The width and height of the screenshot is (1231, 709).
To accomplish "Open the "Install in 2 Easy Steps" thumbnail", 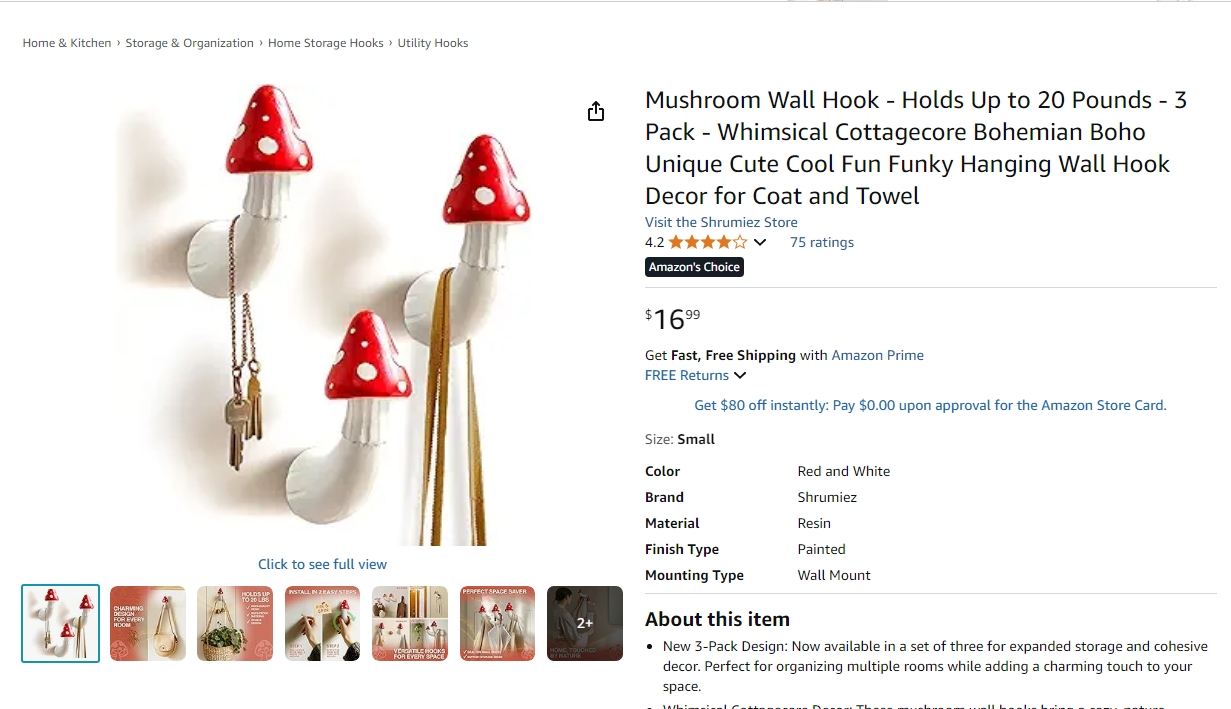I will tap(322, 623).
